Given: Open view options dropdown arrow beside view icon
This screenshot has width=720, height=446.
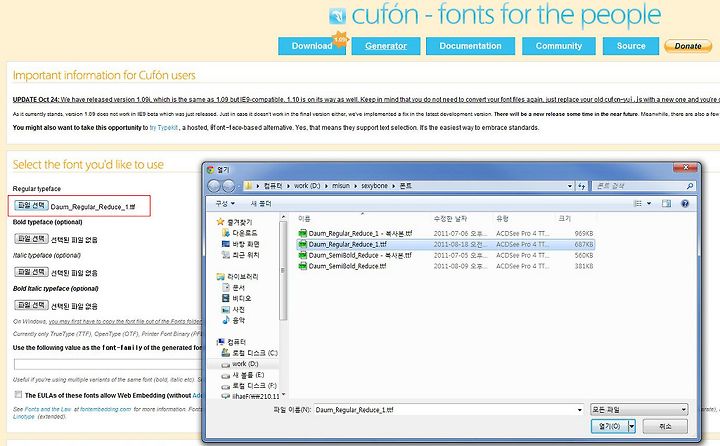Looking at the screenshot, I should [649, 203].
